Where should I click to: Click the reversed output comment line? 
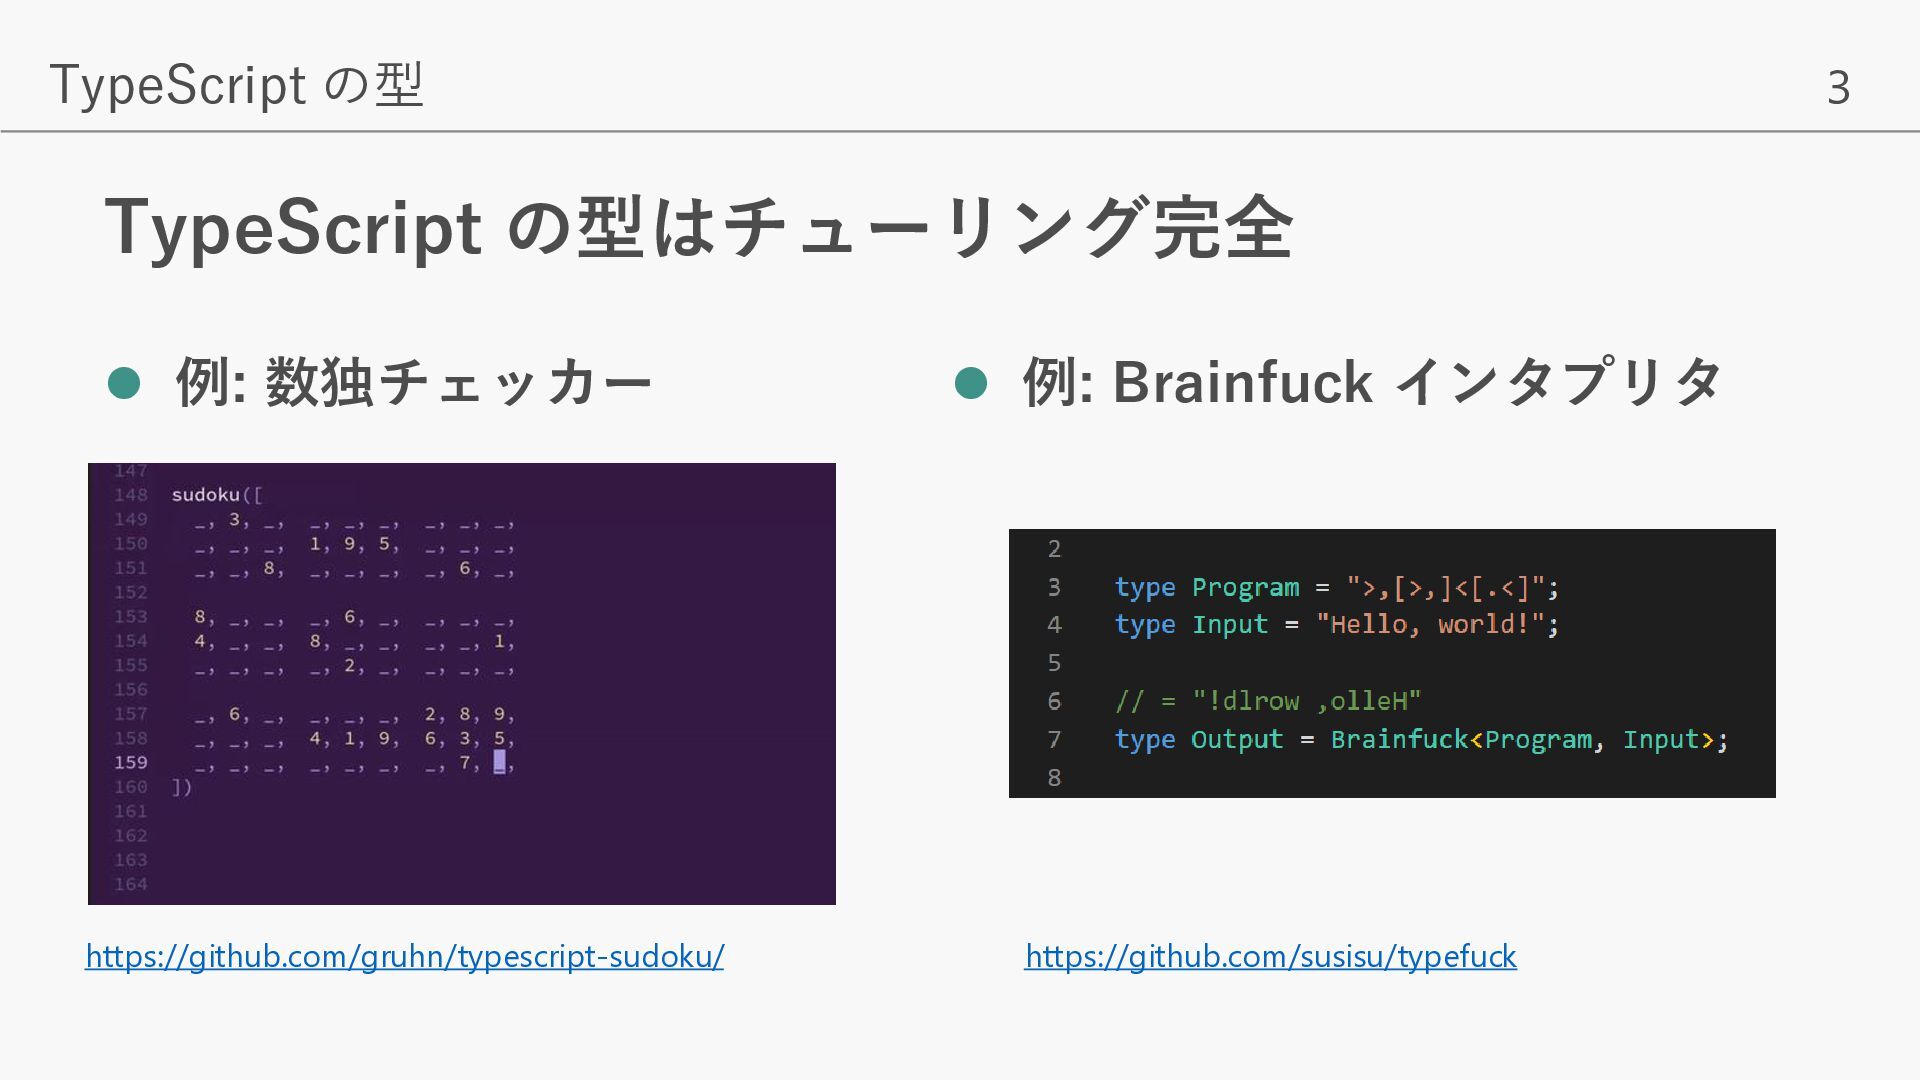coord(1267,701)
